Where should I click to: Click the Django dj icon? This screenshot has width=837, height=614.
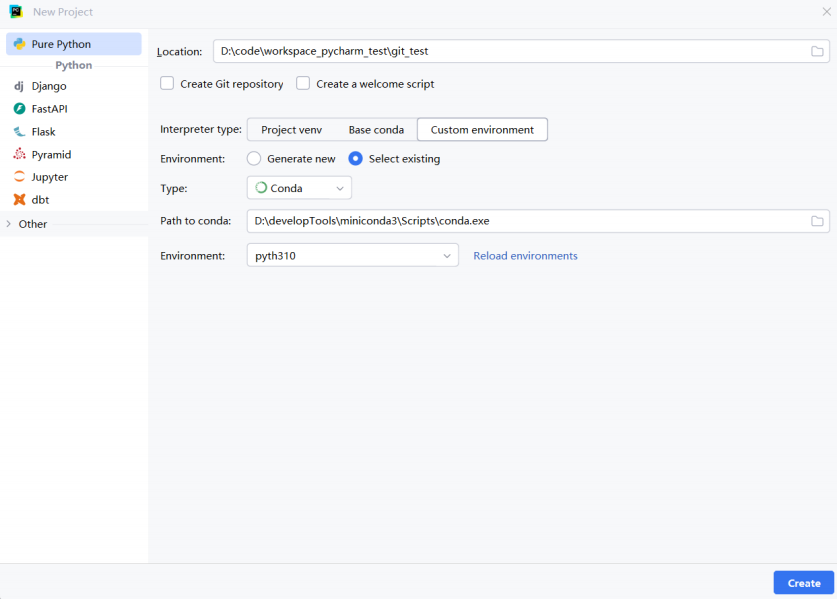[x=19, y=86]
